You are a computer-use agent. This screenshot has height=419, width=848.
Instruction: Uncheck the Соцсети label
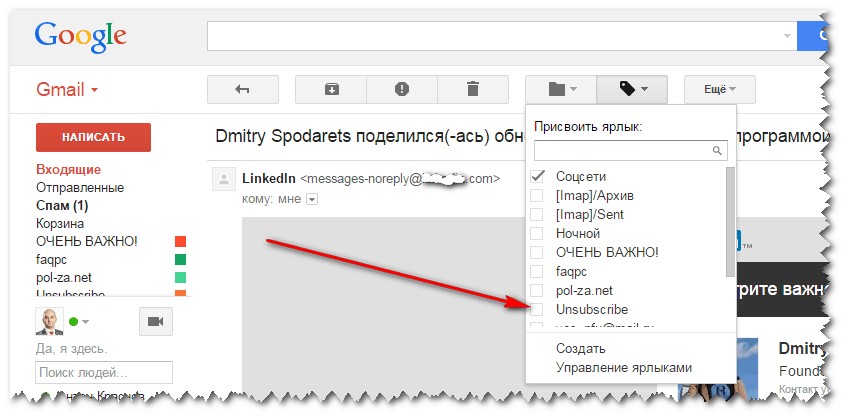[x=536, y=176]
